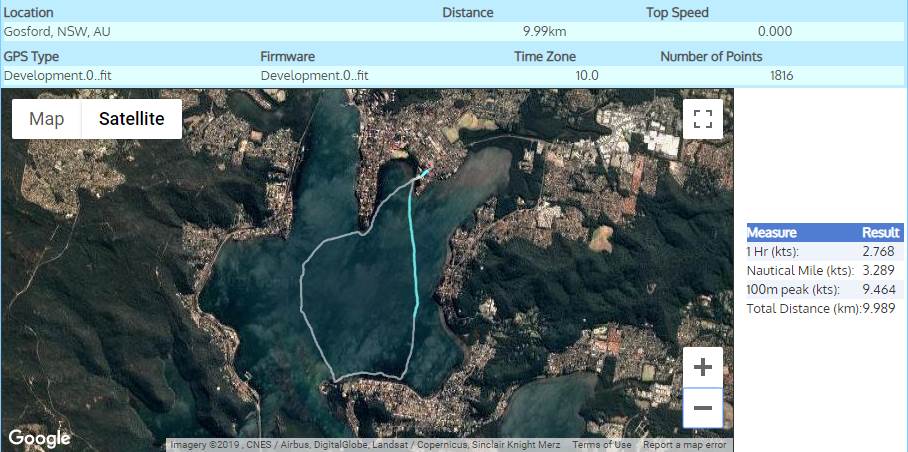Zoom out on the map
The image size is (908, 452).
tap(702, 408)
